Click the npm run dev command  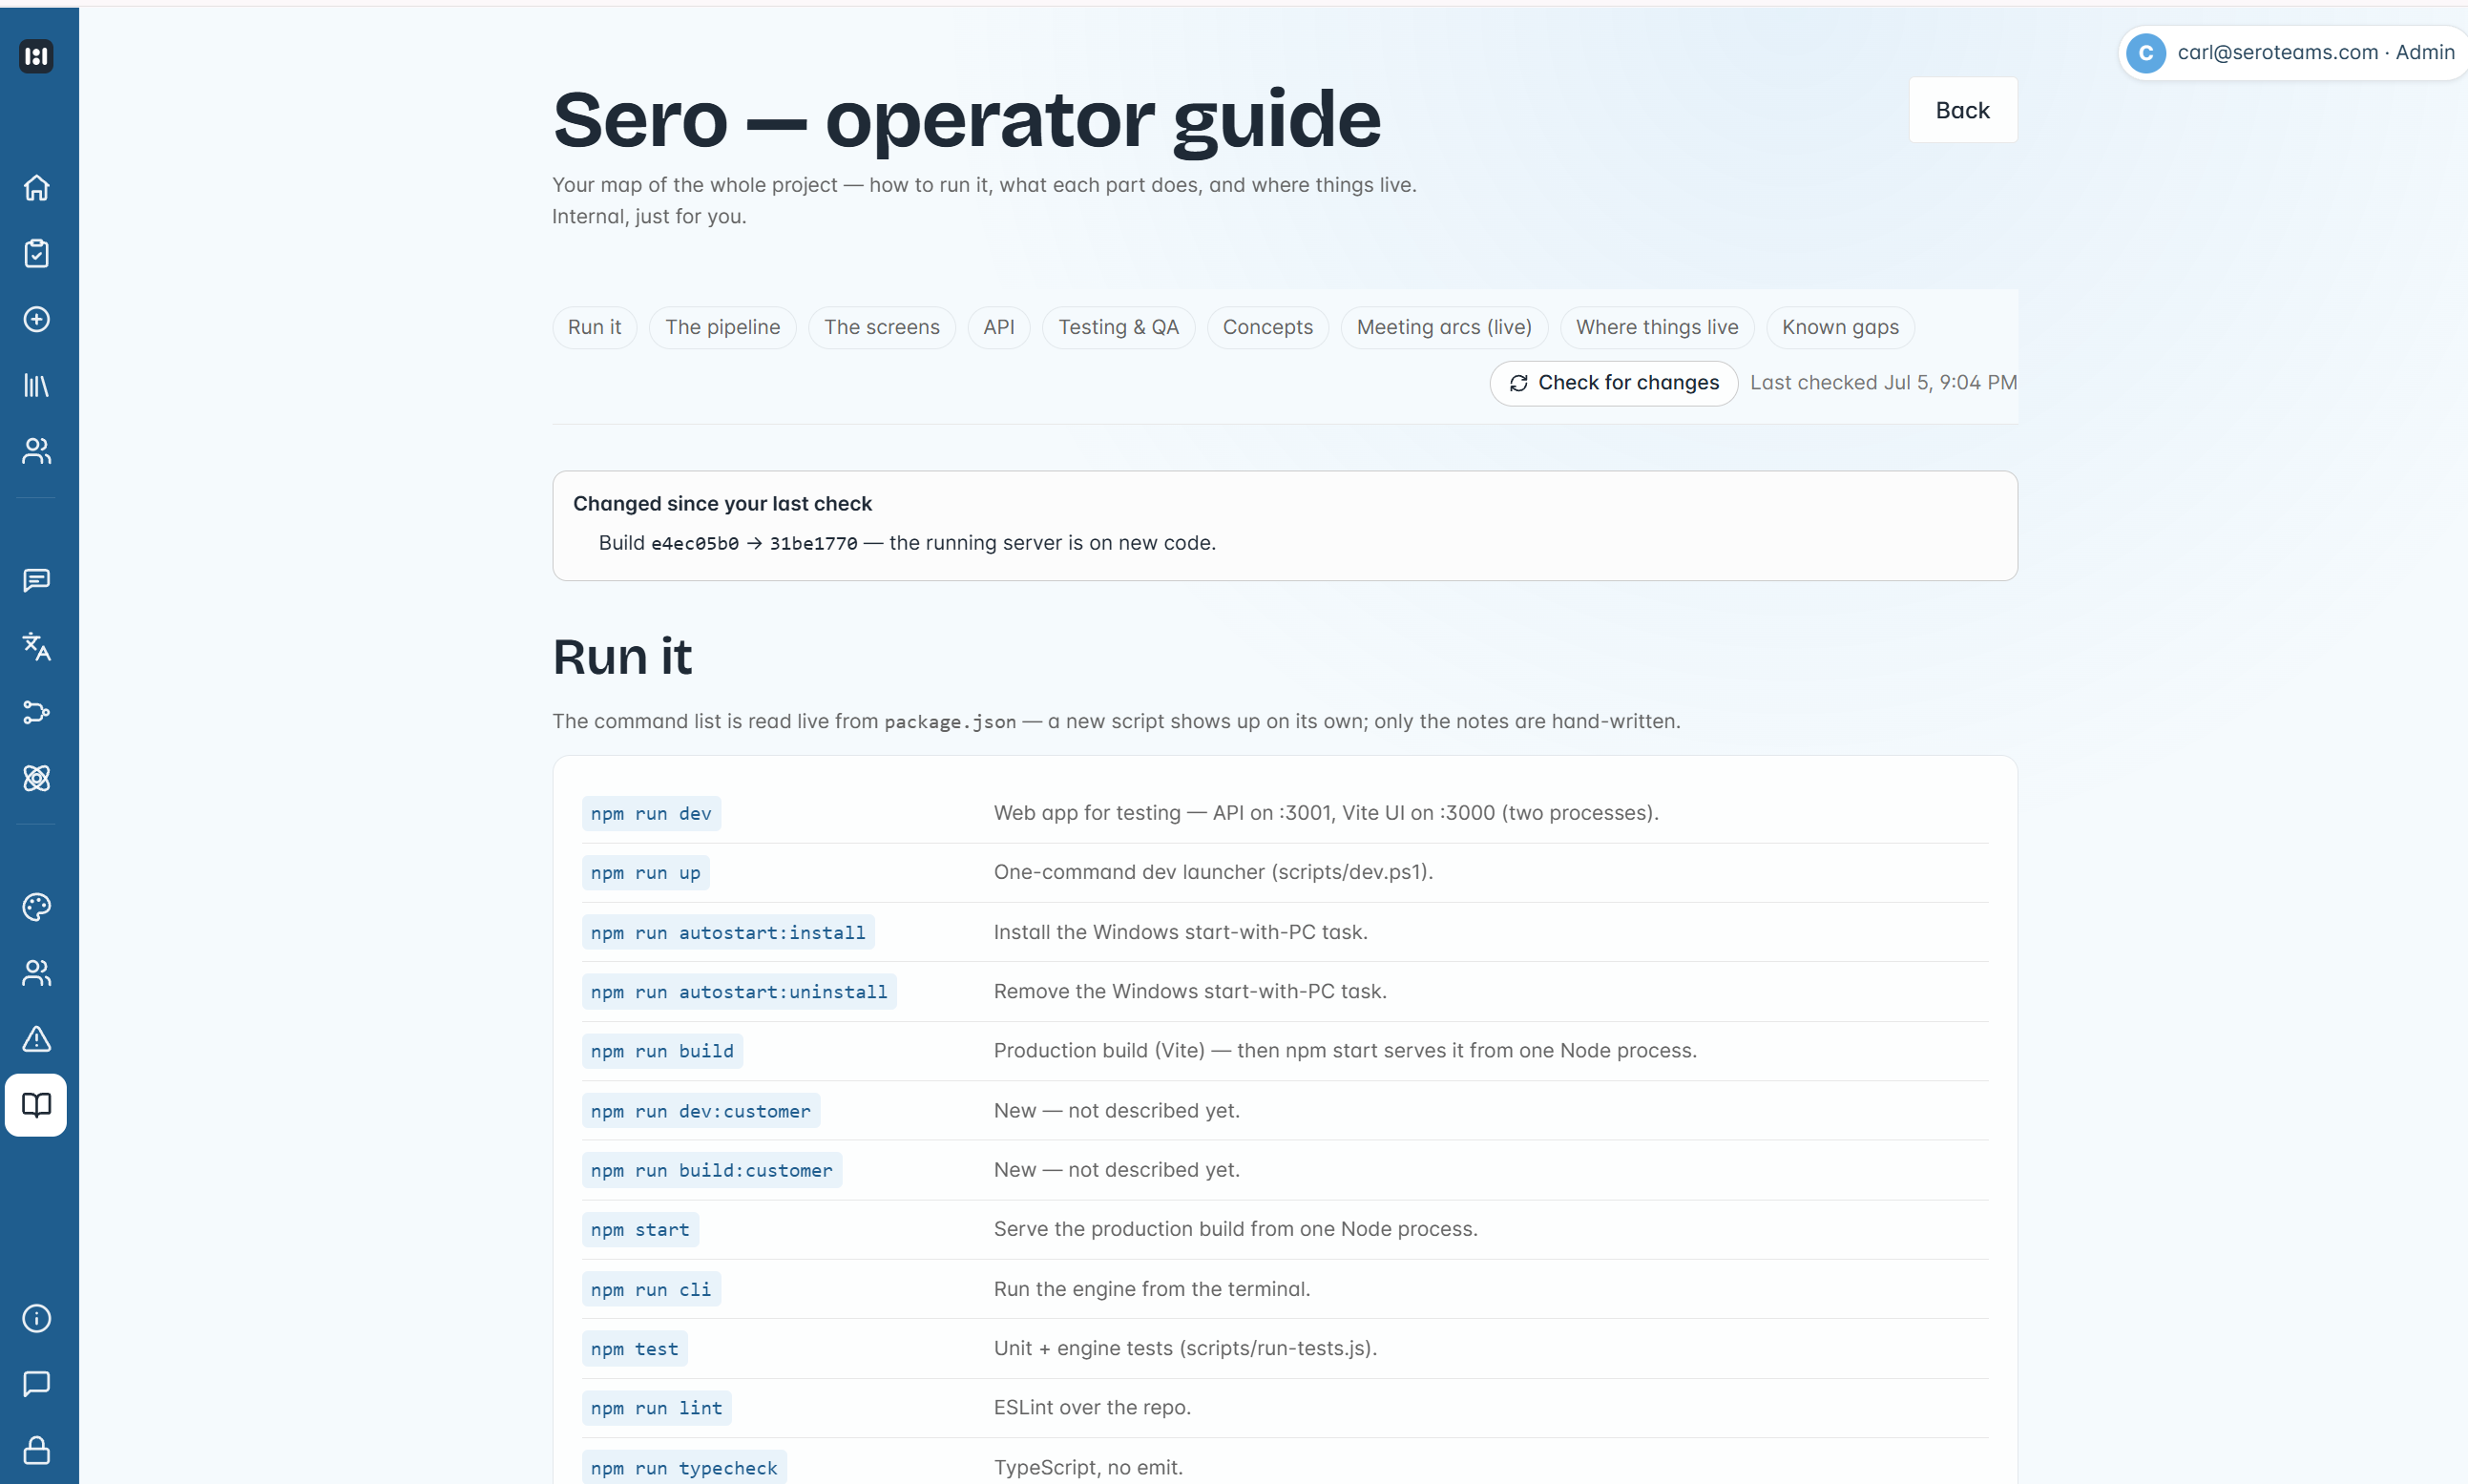[651, 813]
